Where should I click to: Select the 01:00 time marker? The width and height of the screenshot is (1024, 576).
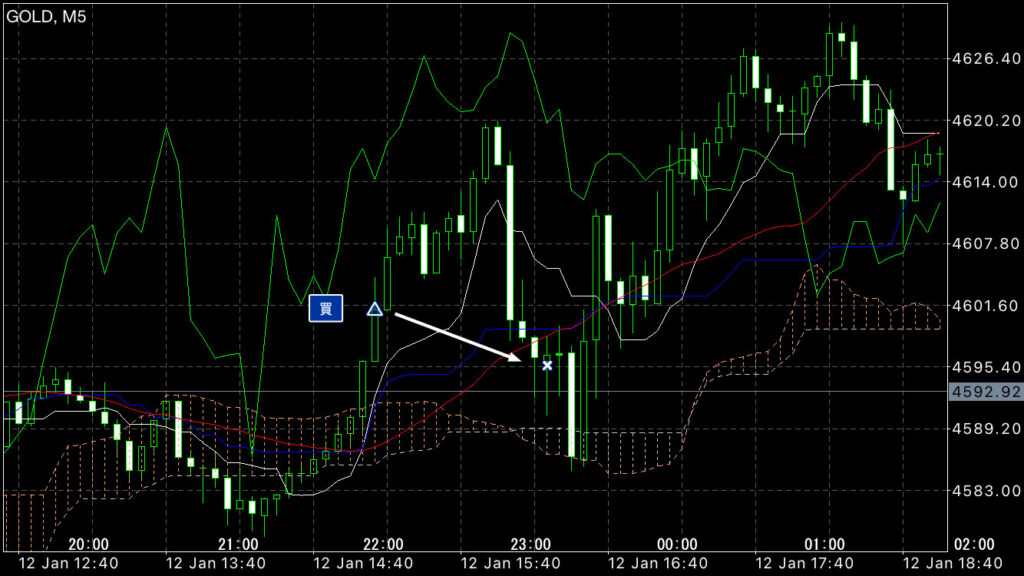point(824,544)
